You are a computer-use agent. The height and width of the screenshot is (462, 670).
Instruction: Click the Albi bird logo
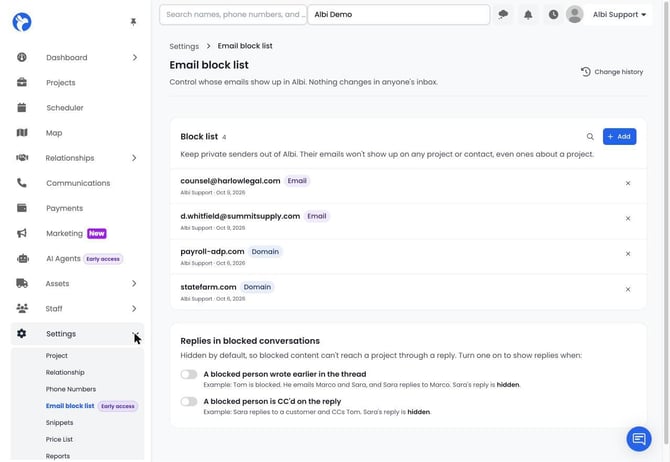[22, 22]
